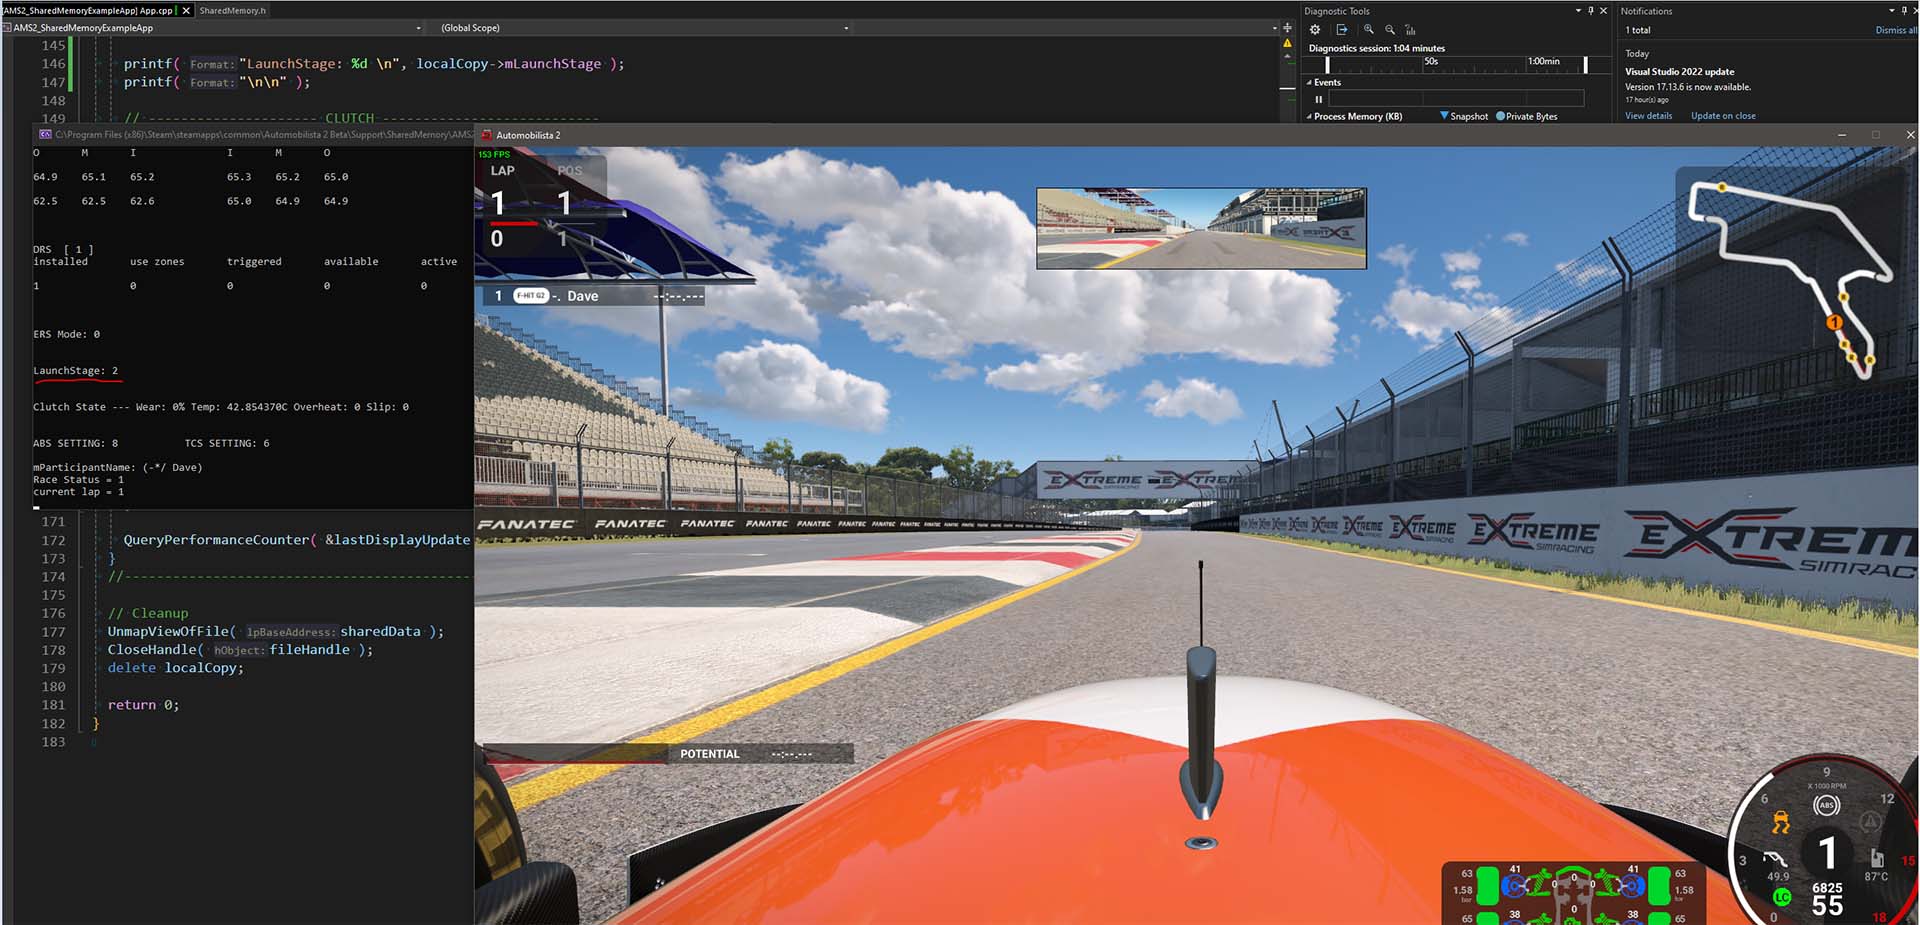Click the F-HIT G2 class badge beside Dave
Viewport: 1920px width, 925px height.
531,295
